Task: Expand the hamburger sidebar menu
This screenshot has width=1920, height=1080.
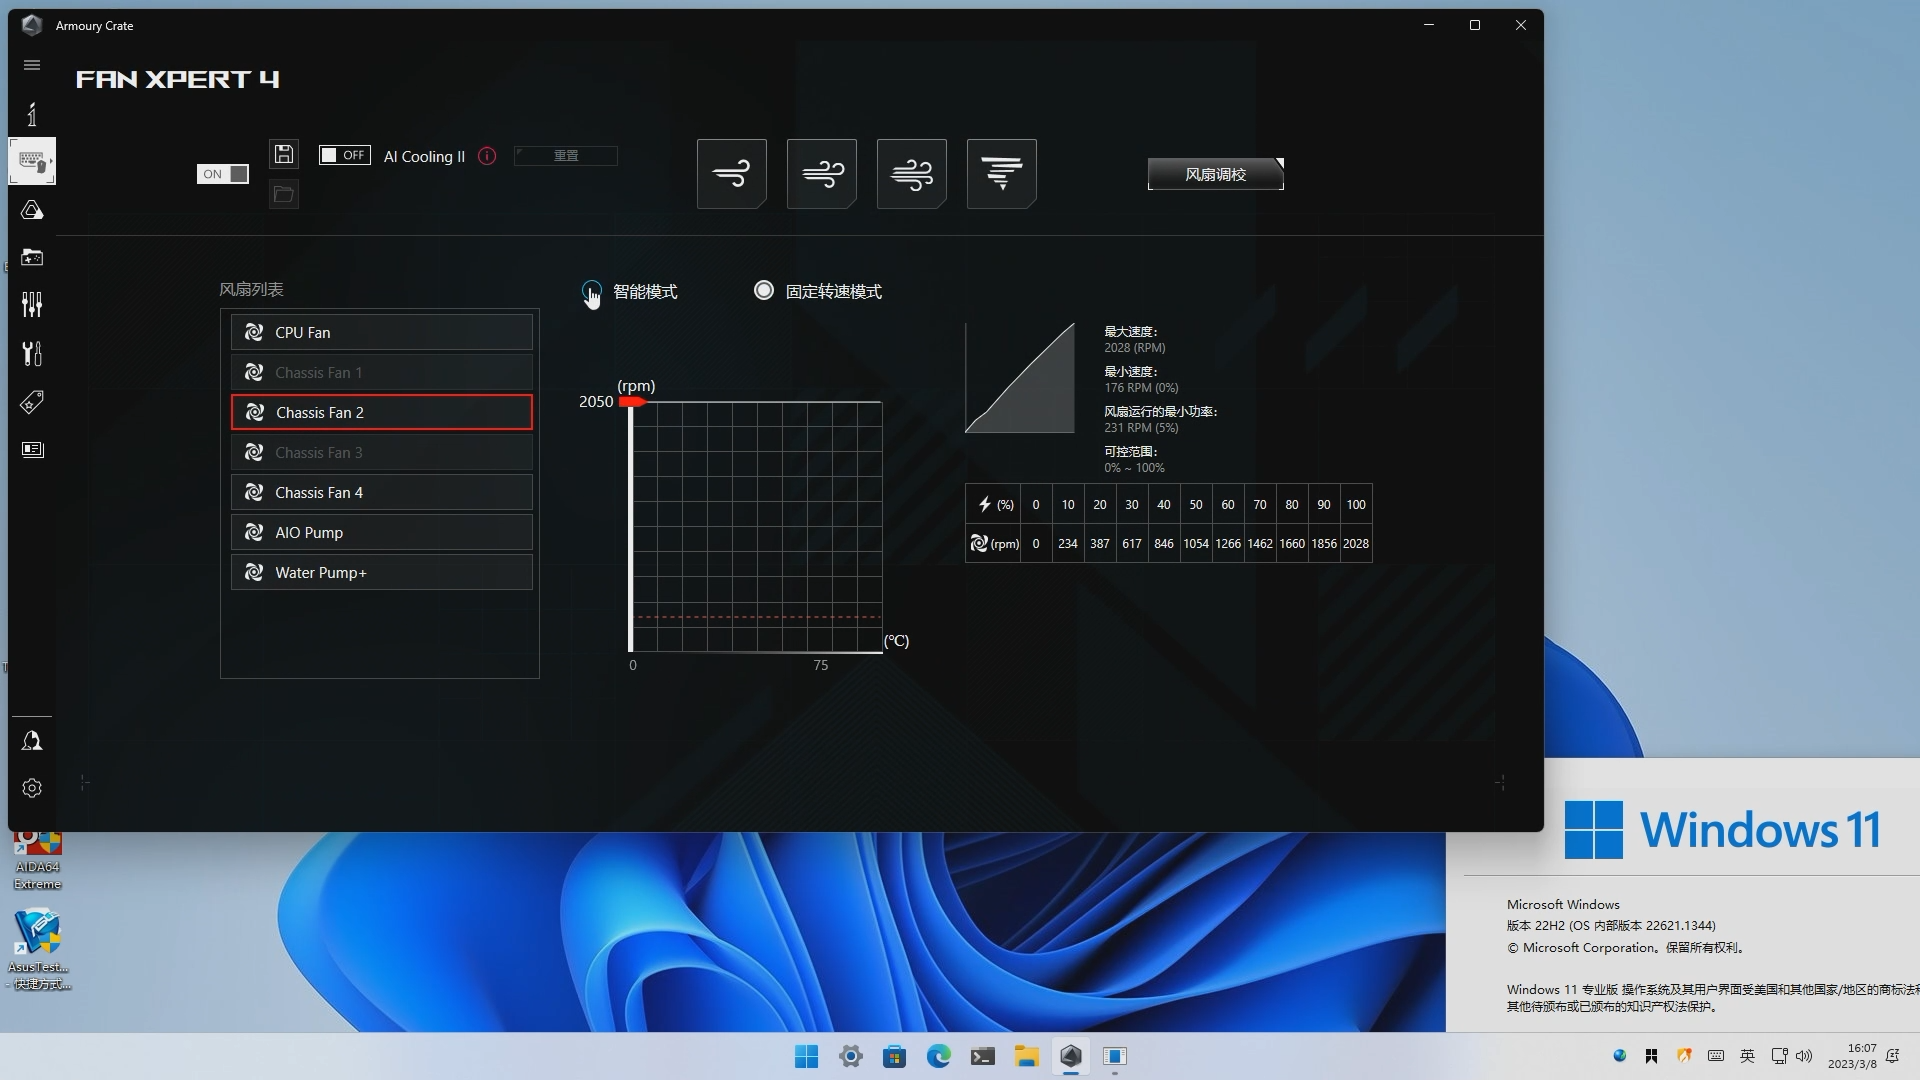Action: (x=32, y=65)
